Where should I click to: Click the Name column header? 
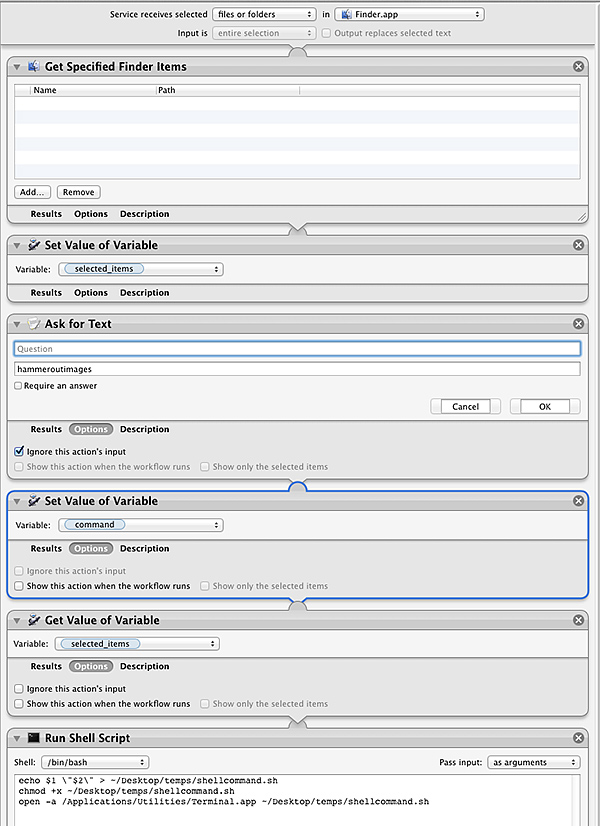coord(93,90)
